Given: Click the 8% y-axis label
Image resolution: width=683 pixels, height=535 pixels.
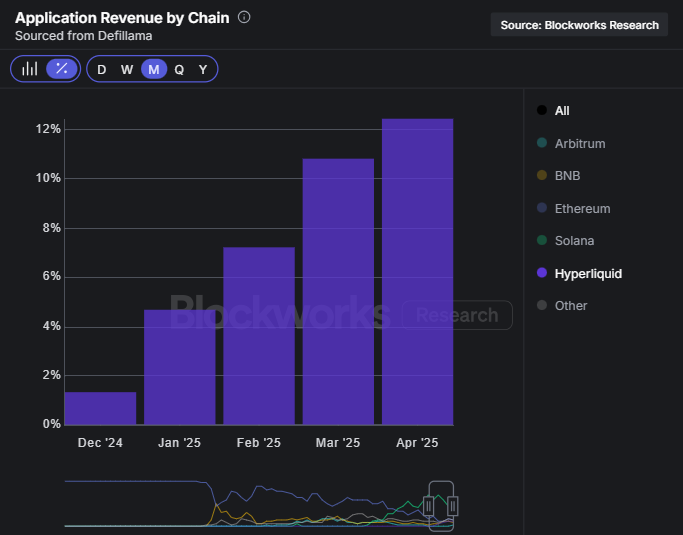Looking at the screenshot, I should point(51,228).
